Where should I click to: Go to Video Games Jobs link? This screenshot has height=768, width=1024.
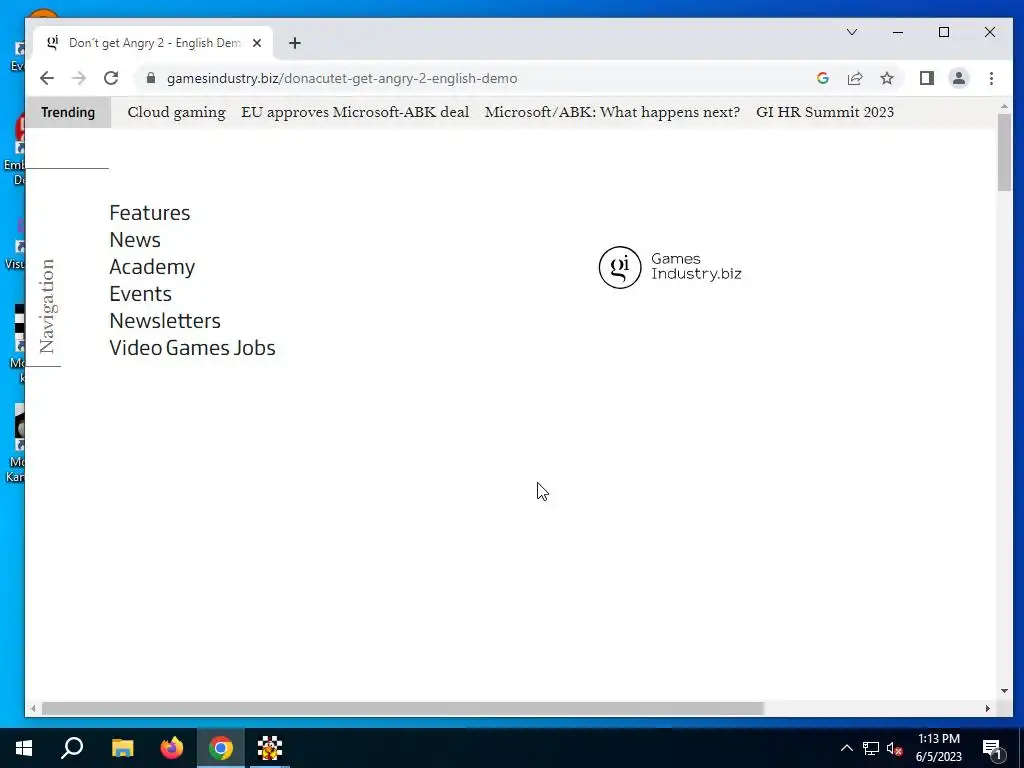(x=193, y=348)
